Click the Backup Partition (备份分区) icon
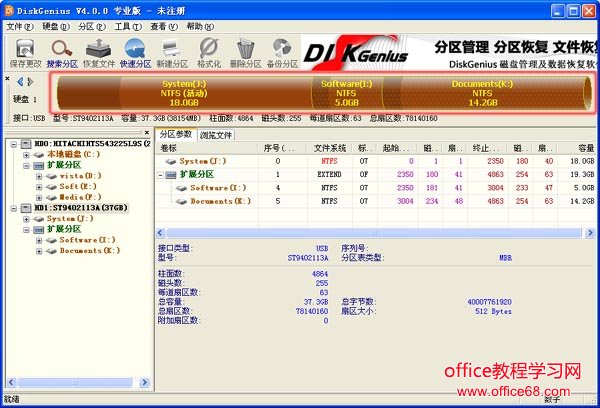600x408 pixels. click(x=282, y=53)
